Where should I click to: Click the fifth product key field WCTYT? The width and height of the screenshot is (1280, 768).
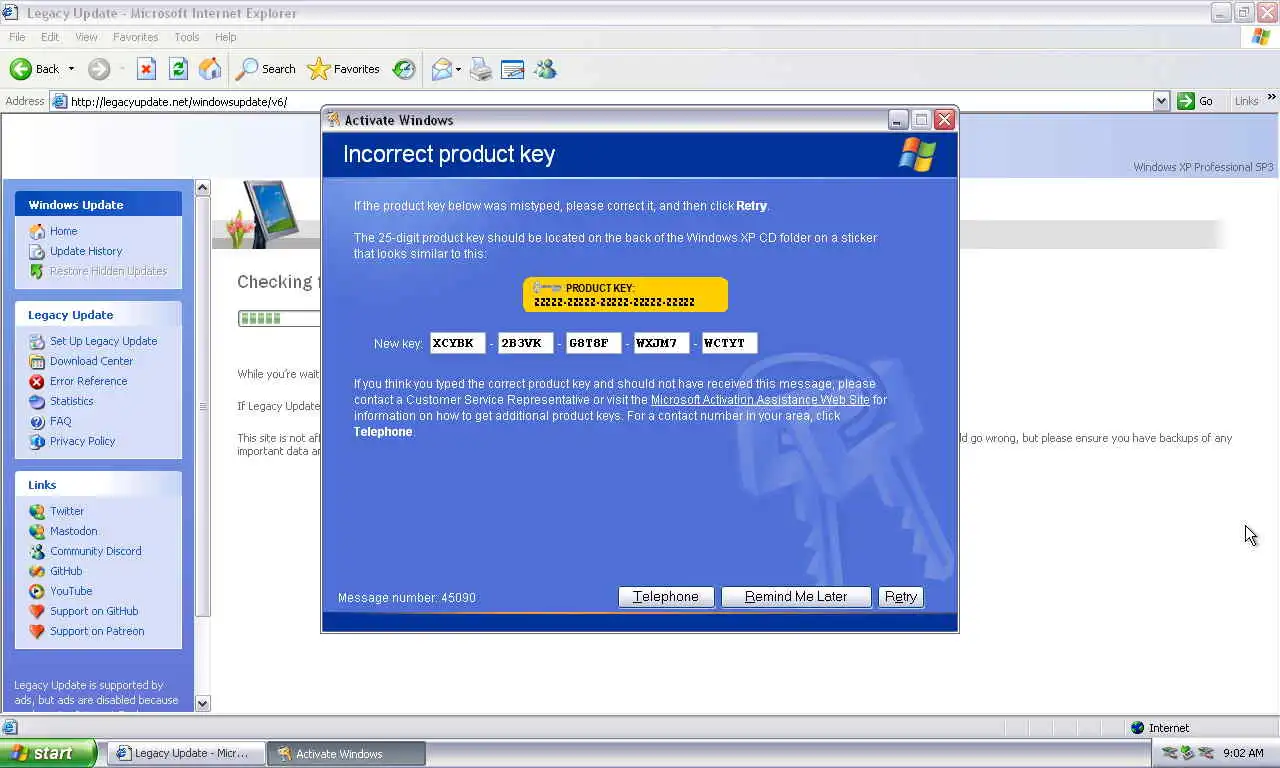click(730, 343)
